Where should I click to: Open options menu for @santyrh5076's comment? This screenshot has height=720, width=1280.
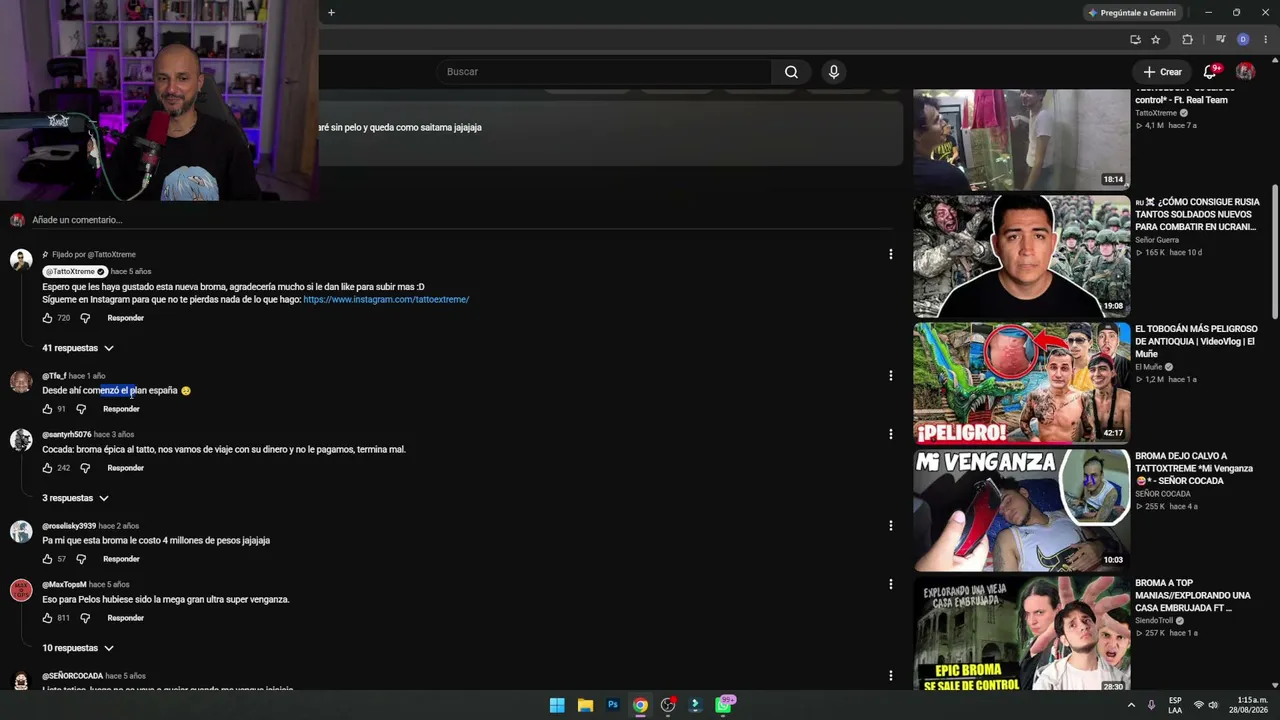tap(890, 434)
